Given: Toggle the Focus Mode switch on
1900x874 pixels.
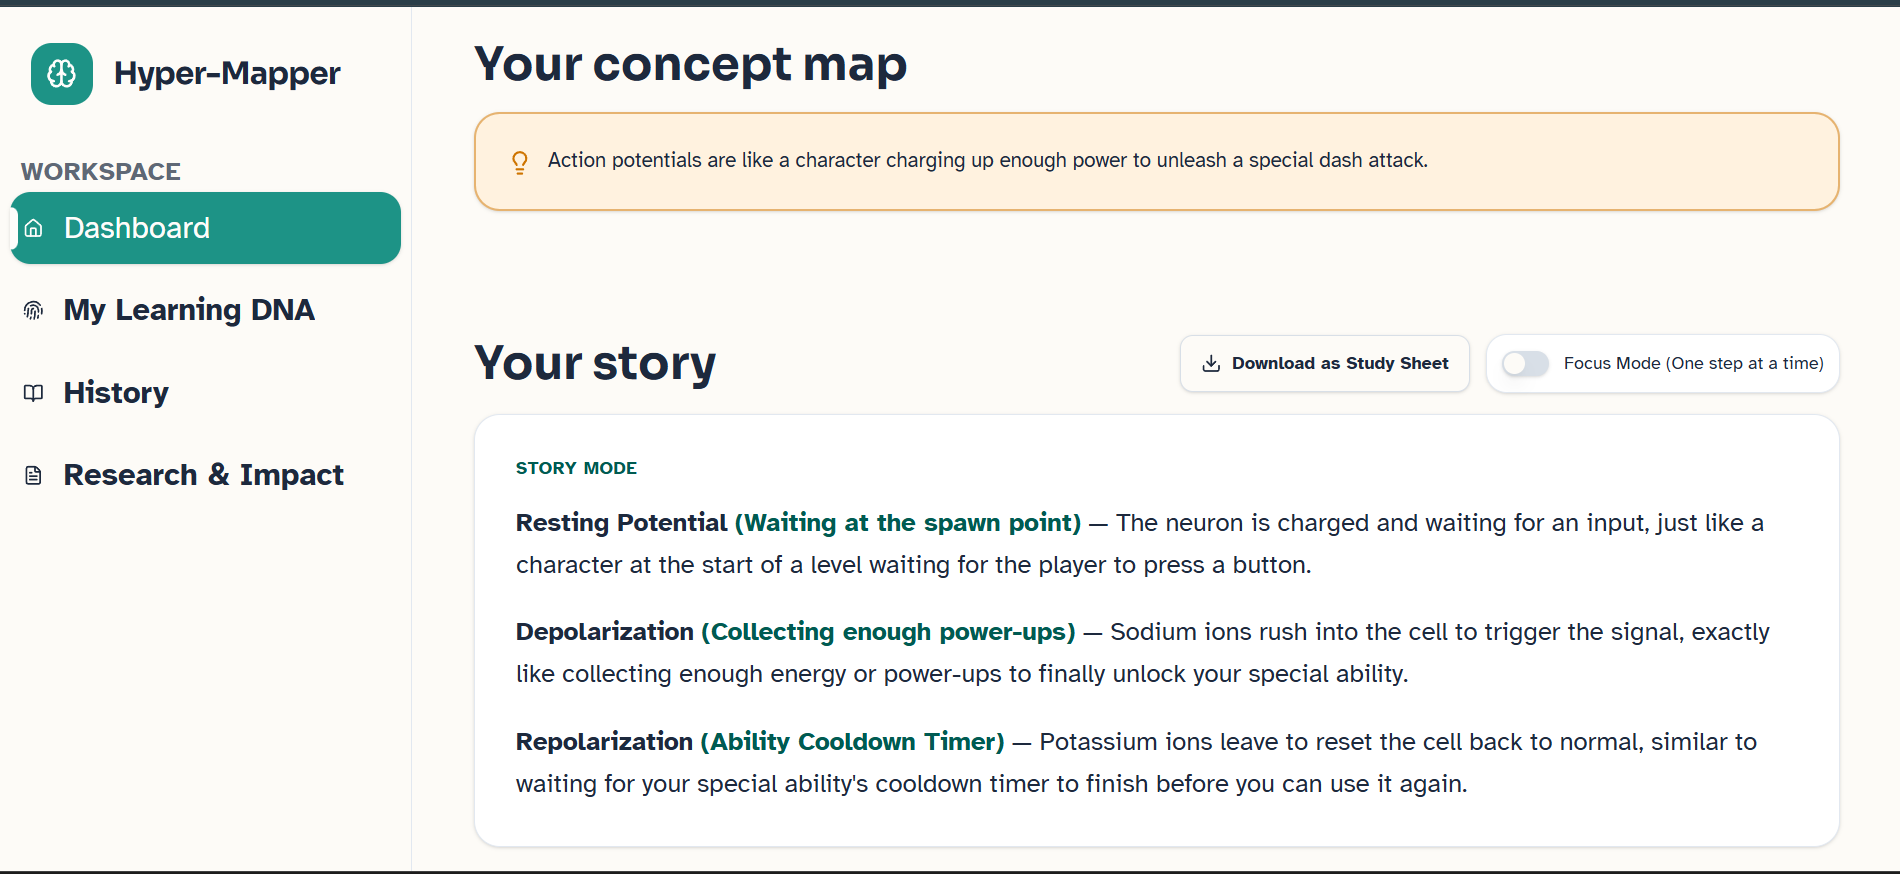Looking at the screenshot, I should point(1525,363).
